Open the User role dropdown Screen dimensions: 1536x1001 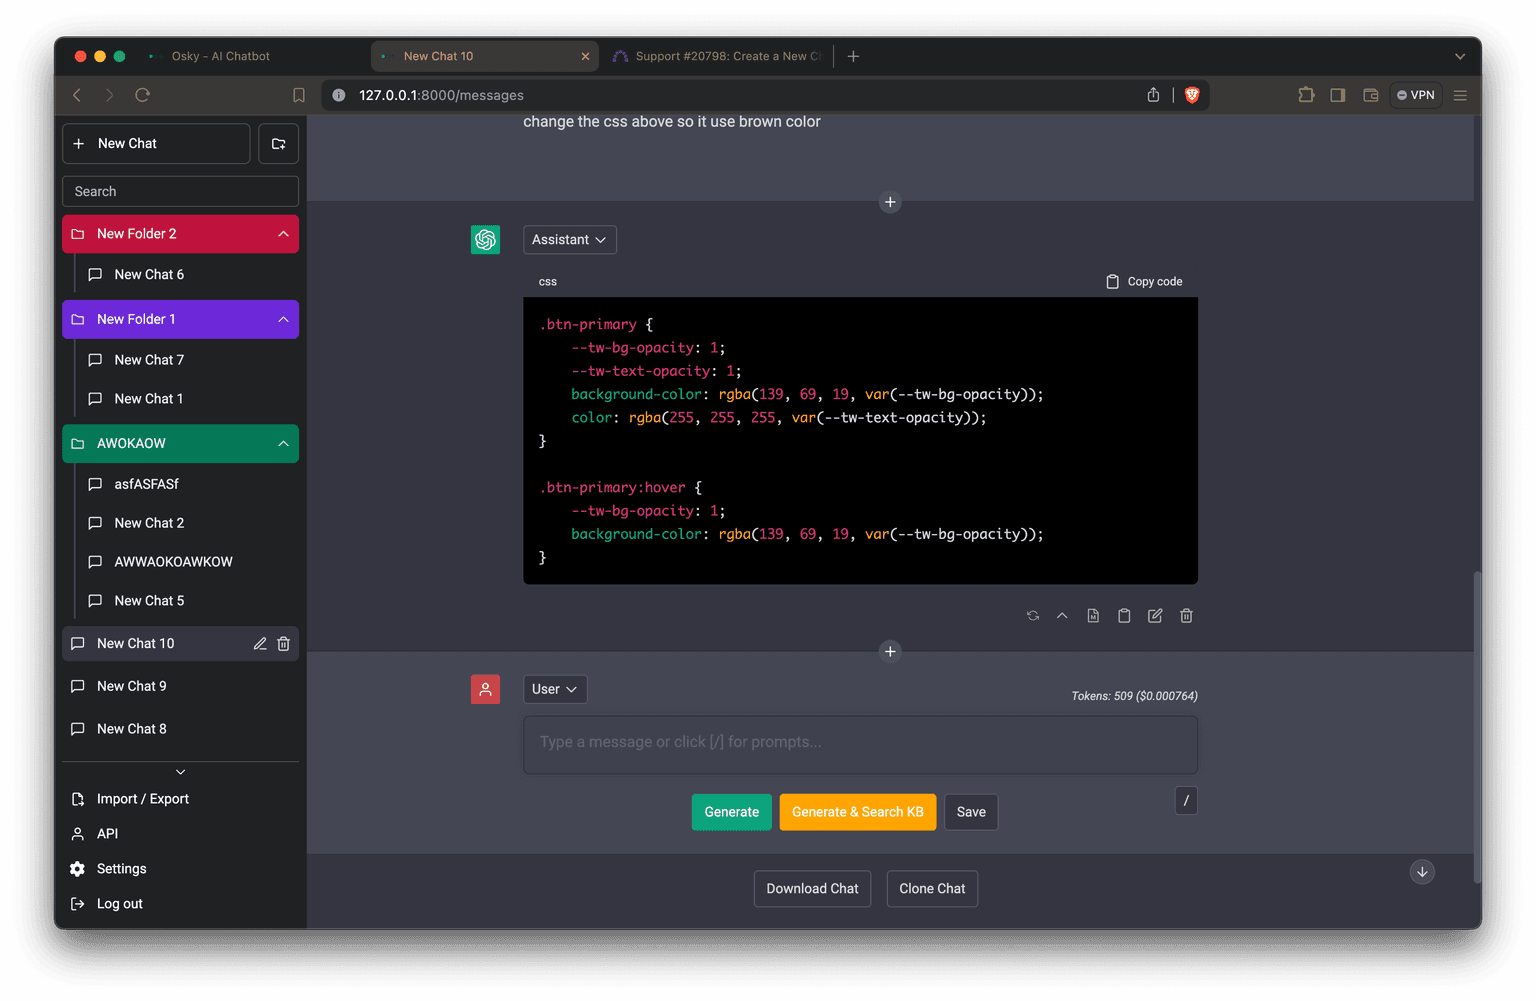coord(554,689)
